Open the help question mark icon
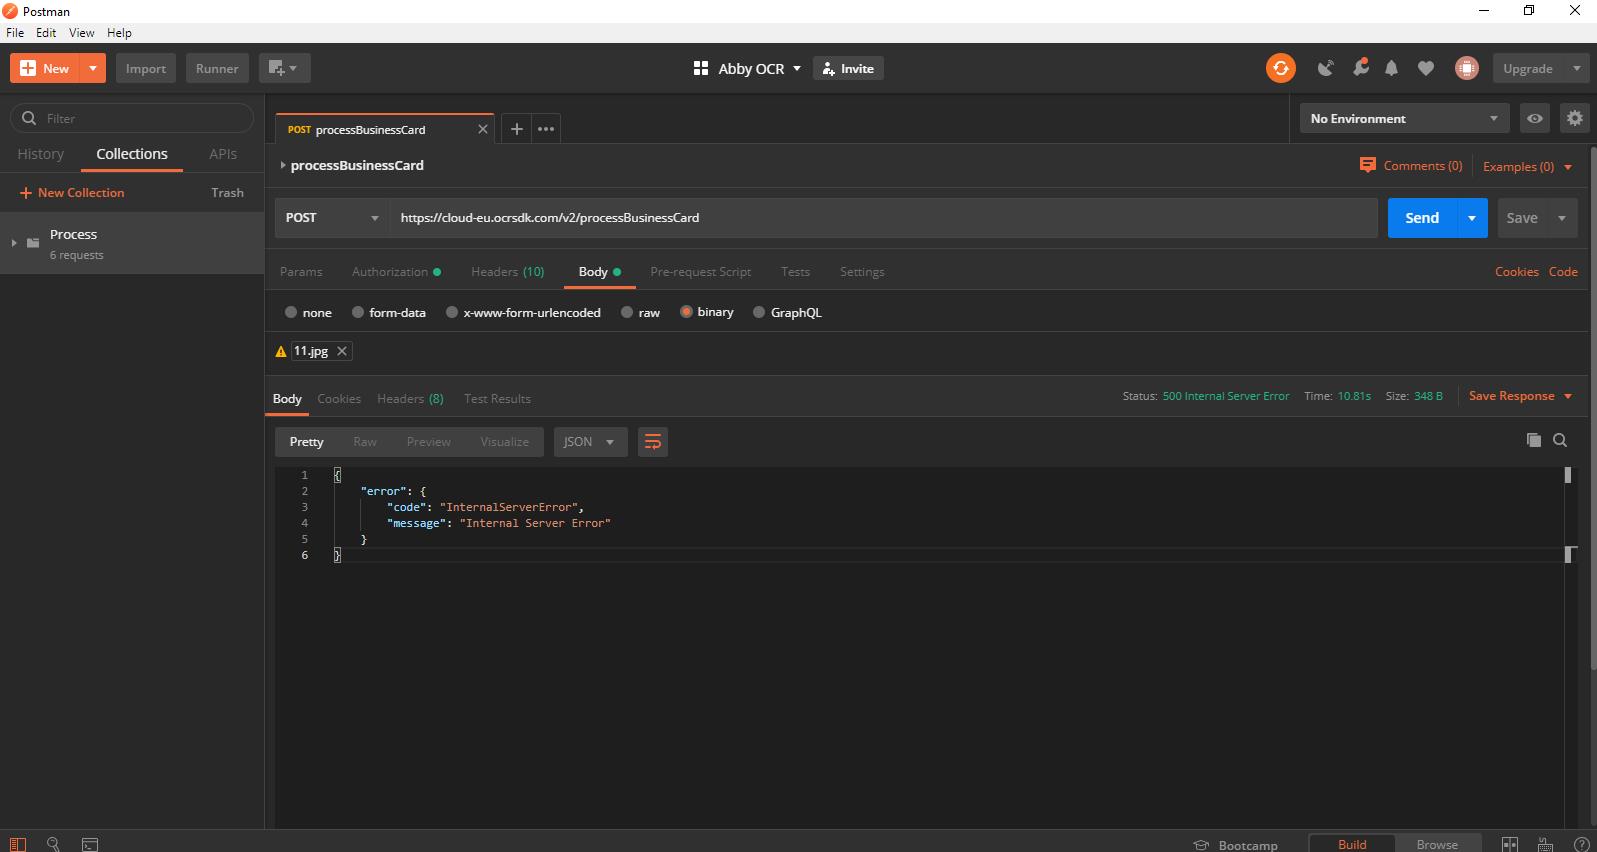This screenshot has width=1597, height=852. click(1581, 845)
